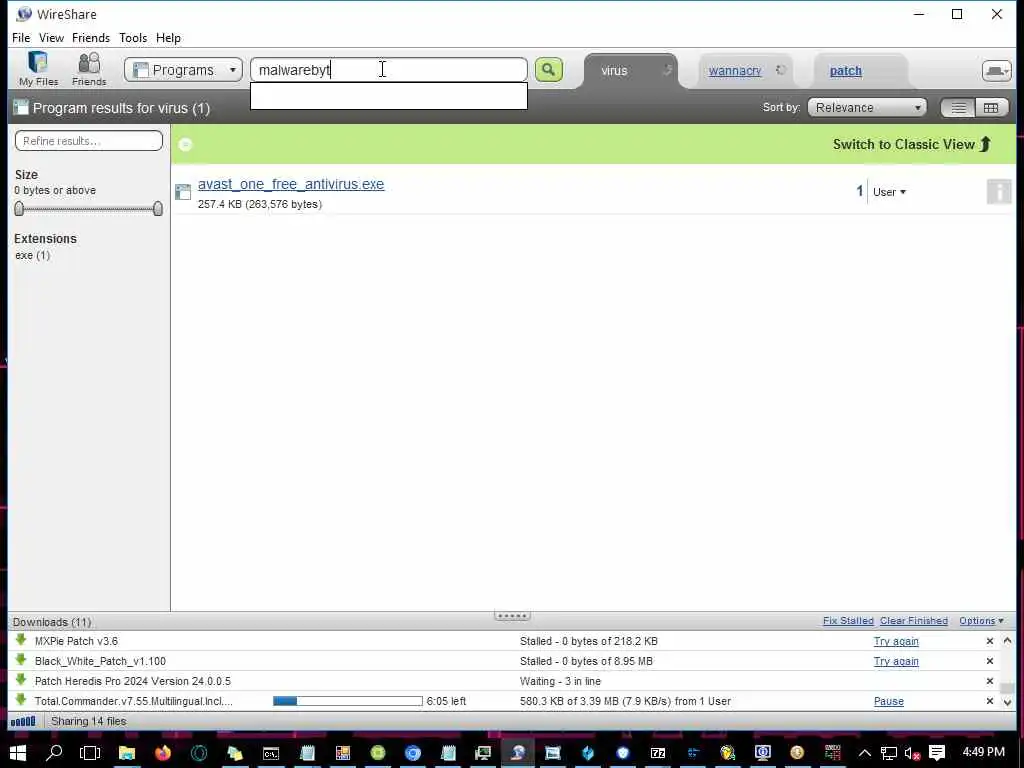Click the search text field containing malwarebyt
This screenshot has height=768, width=1024.
[389, 70]
